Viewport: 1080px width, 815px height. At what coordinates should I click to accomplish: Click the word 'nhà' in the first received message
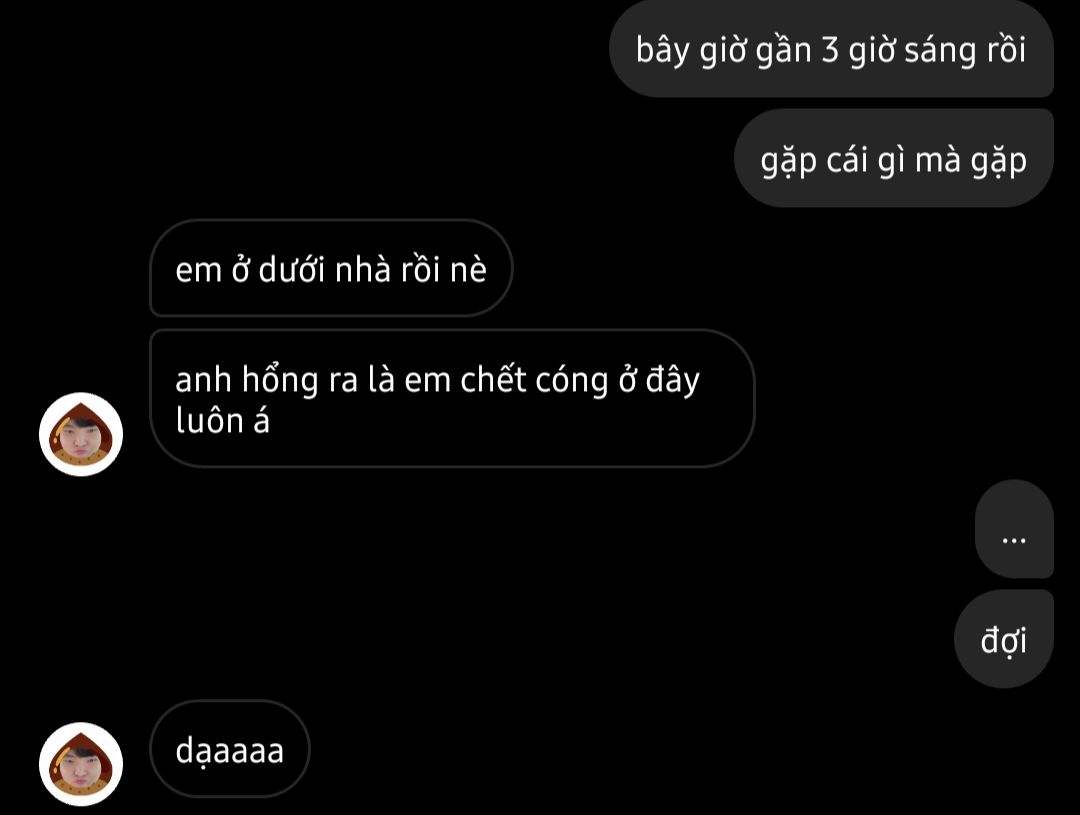coord(363,269)
